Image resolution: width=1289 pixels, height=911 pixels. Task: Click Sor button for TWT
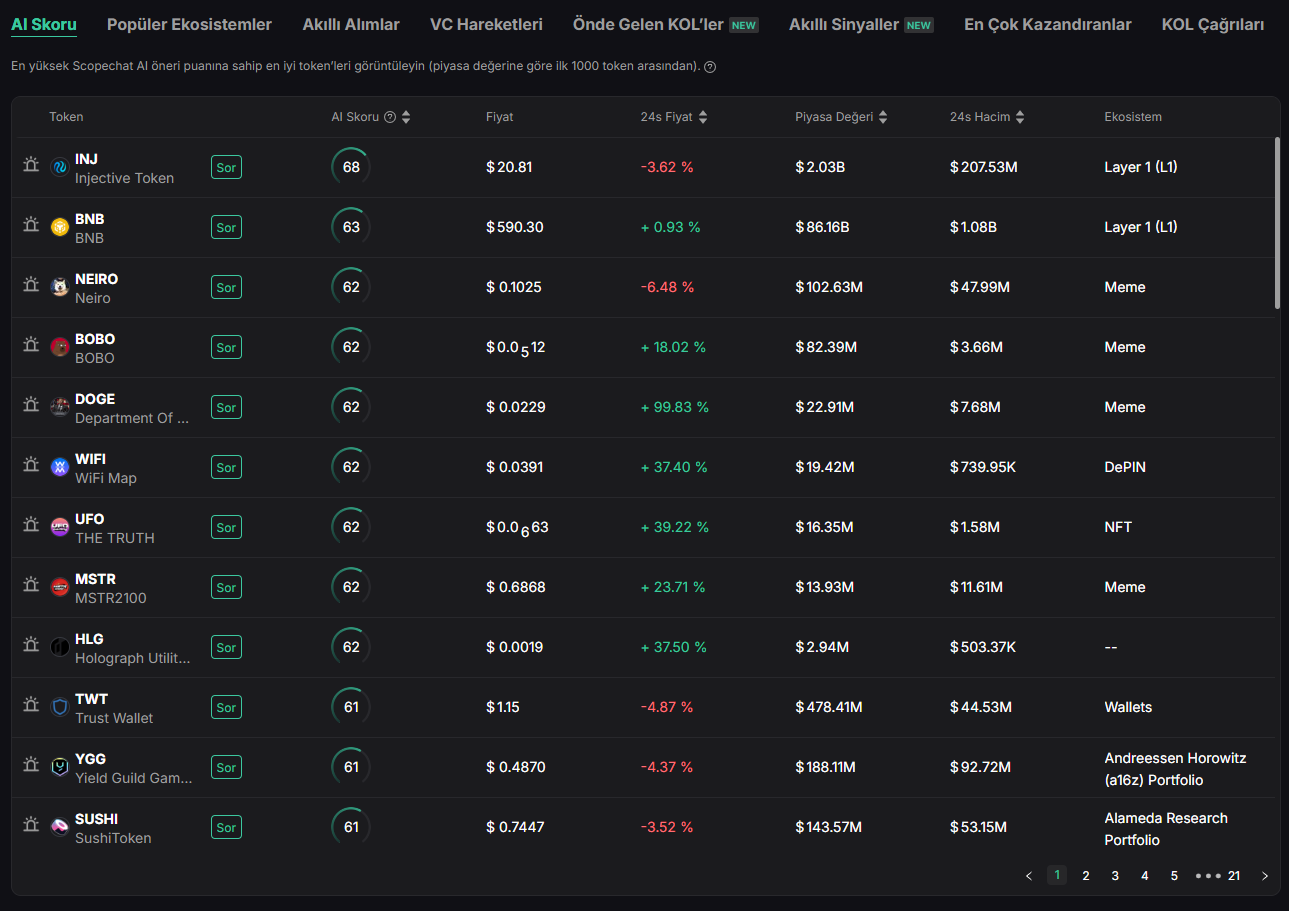point(227,707)
